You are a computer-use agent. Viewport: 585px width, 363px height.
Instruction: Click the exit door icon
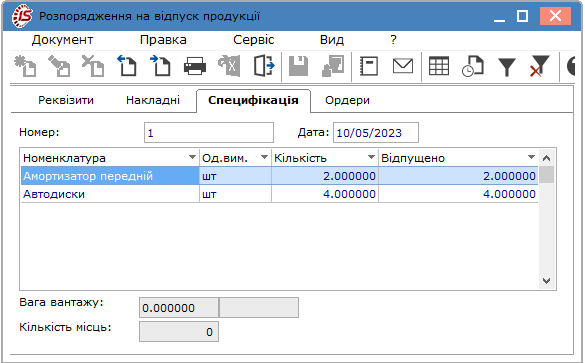pos(264,66)
